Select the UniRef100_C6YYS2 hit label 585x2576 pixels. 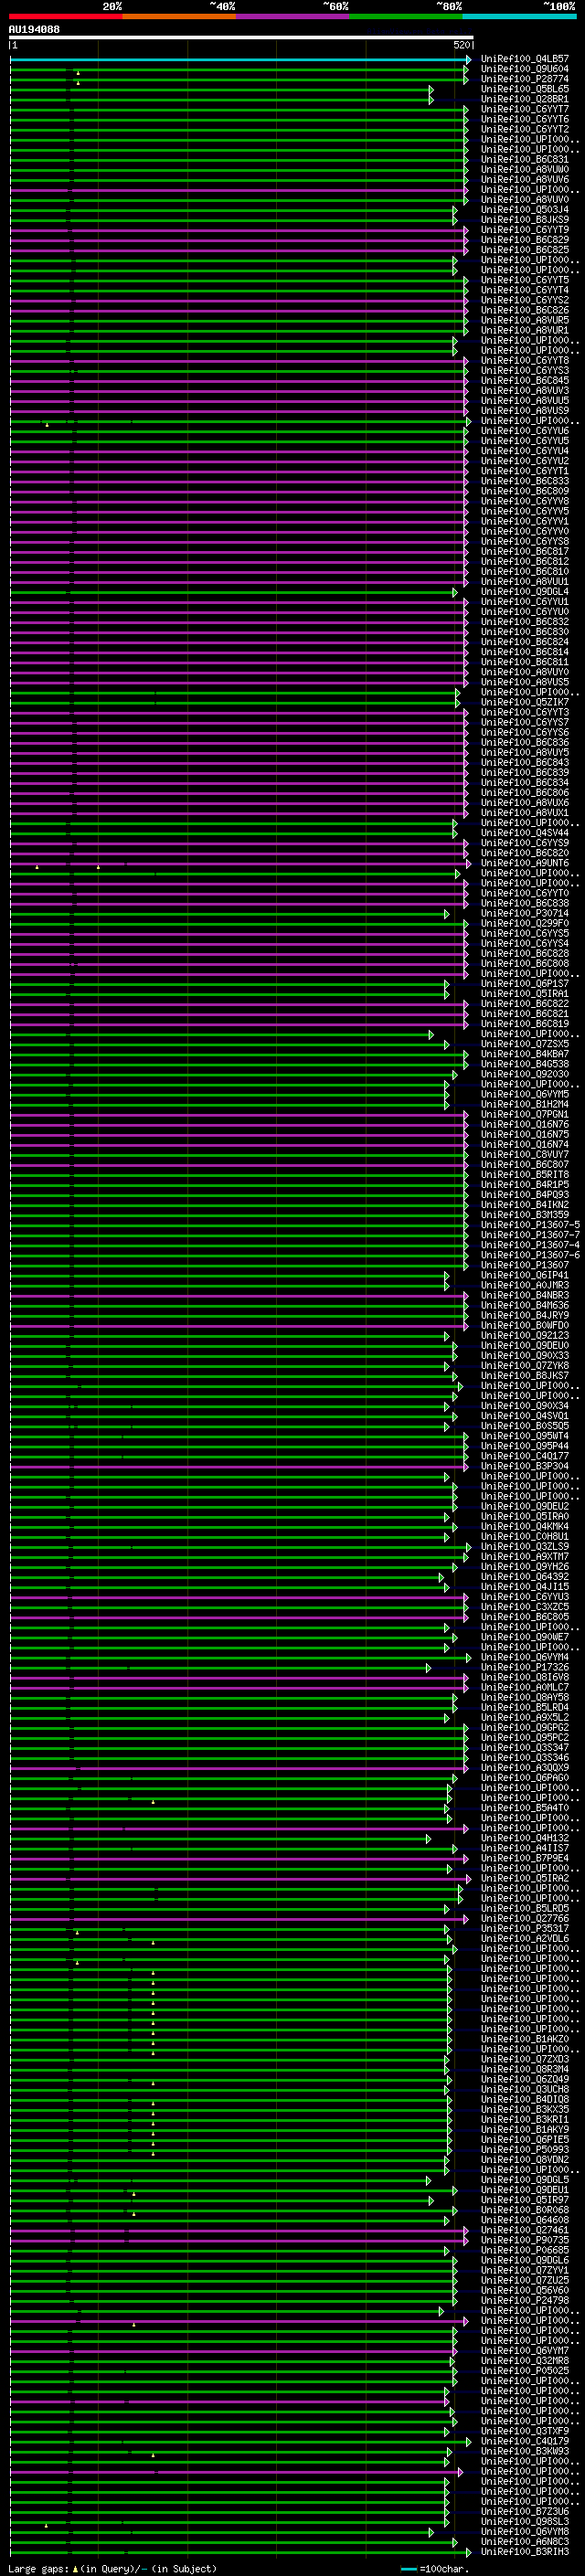point(525,300)
